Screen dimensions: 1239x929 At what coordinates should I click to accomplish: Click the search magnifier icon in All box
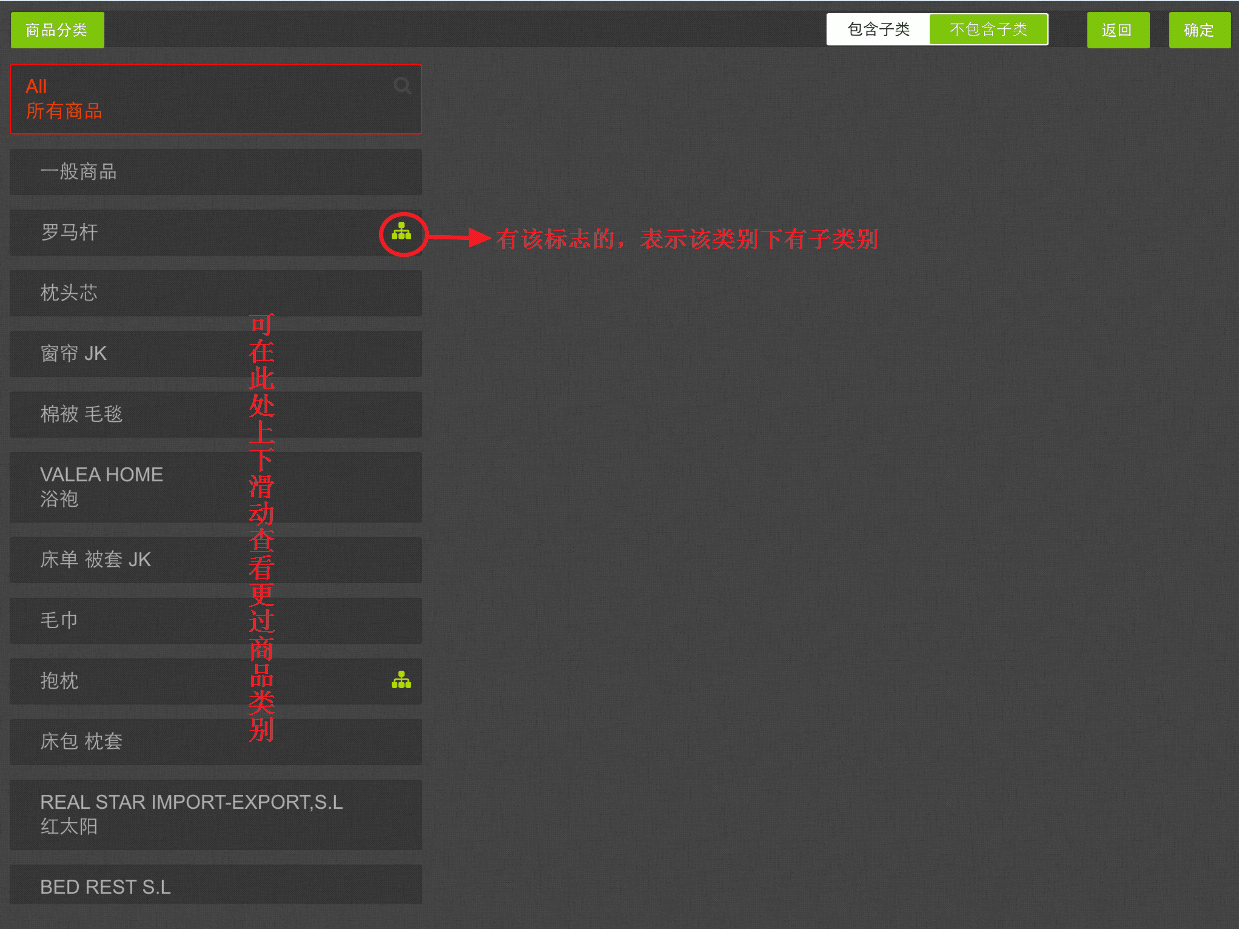coord(402,86)
